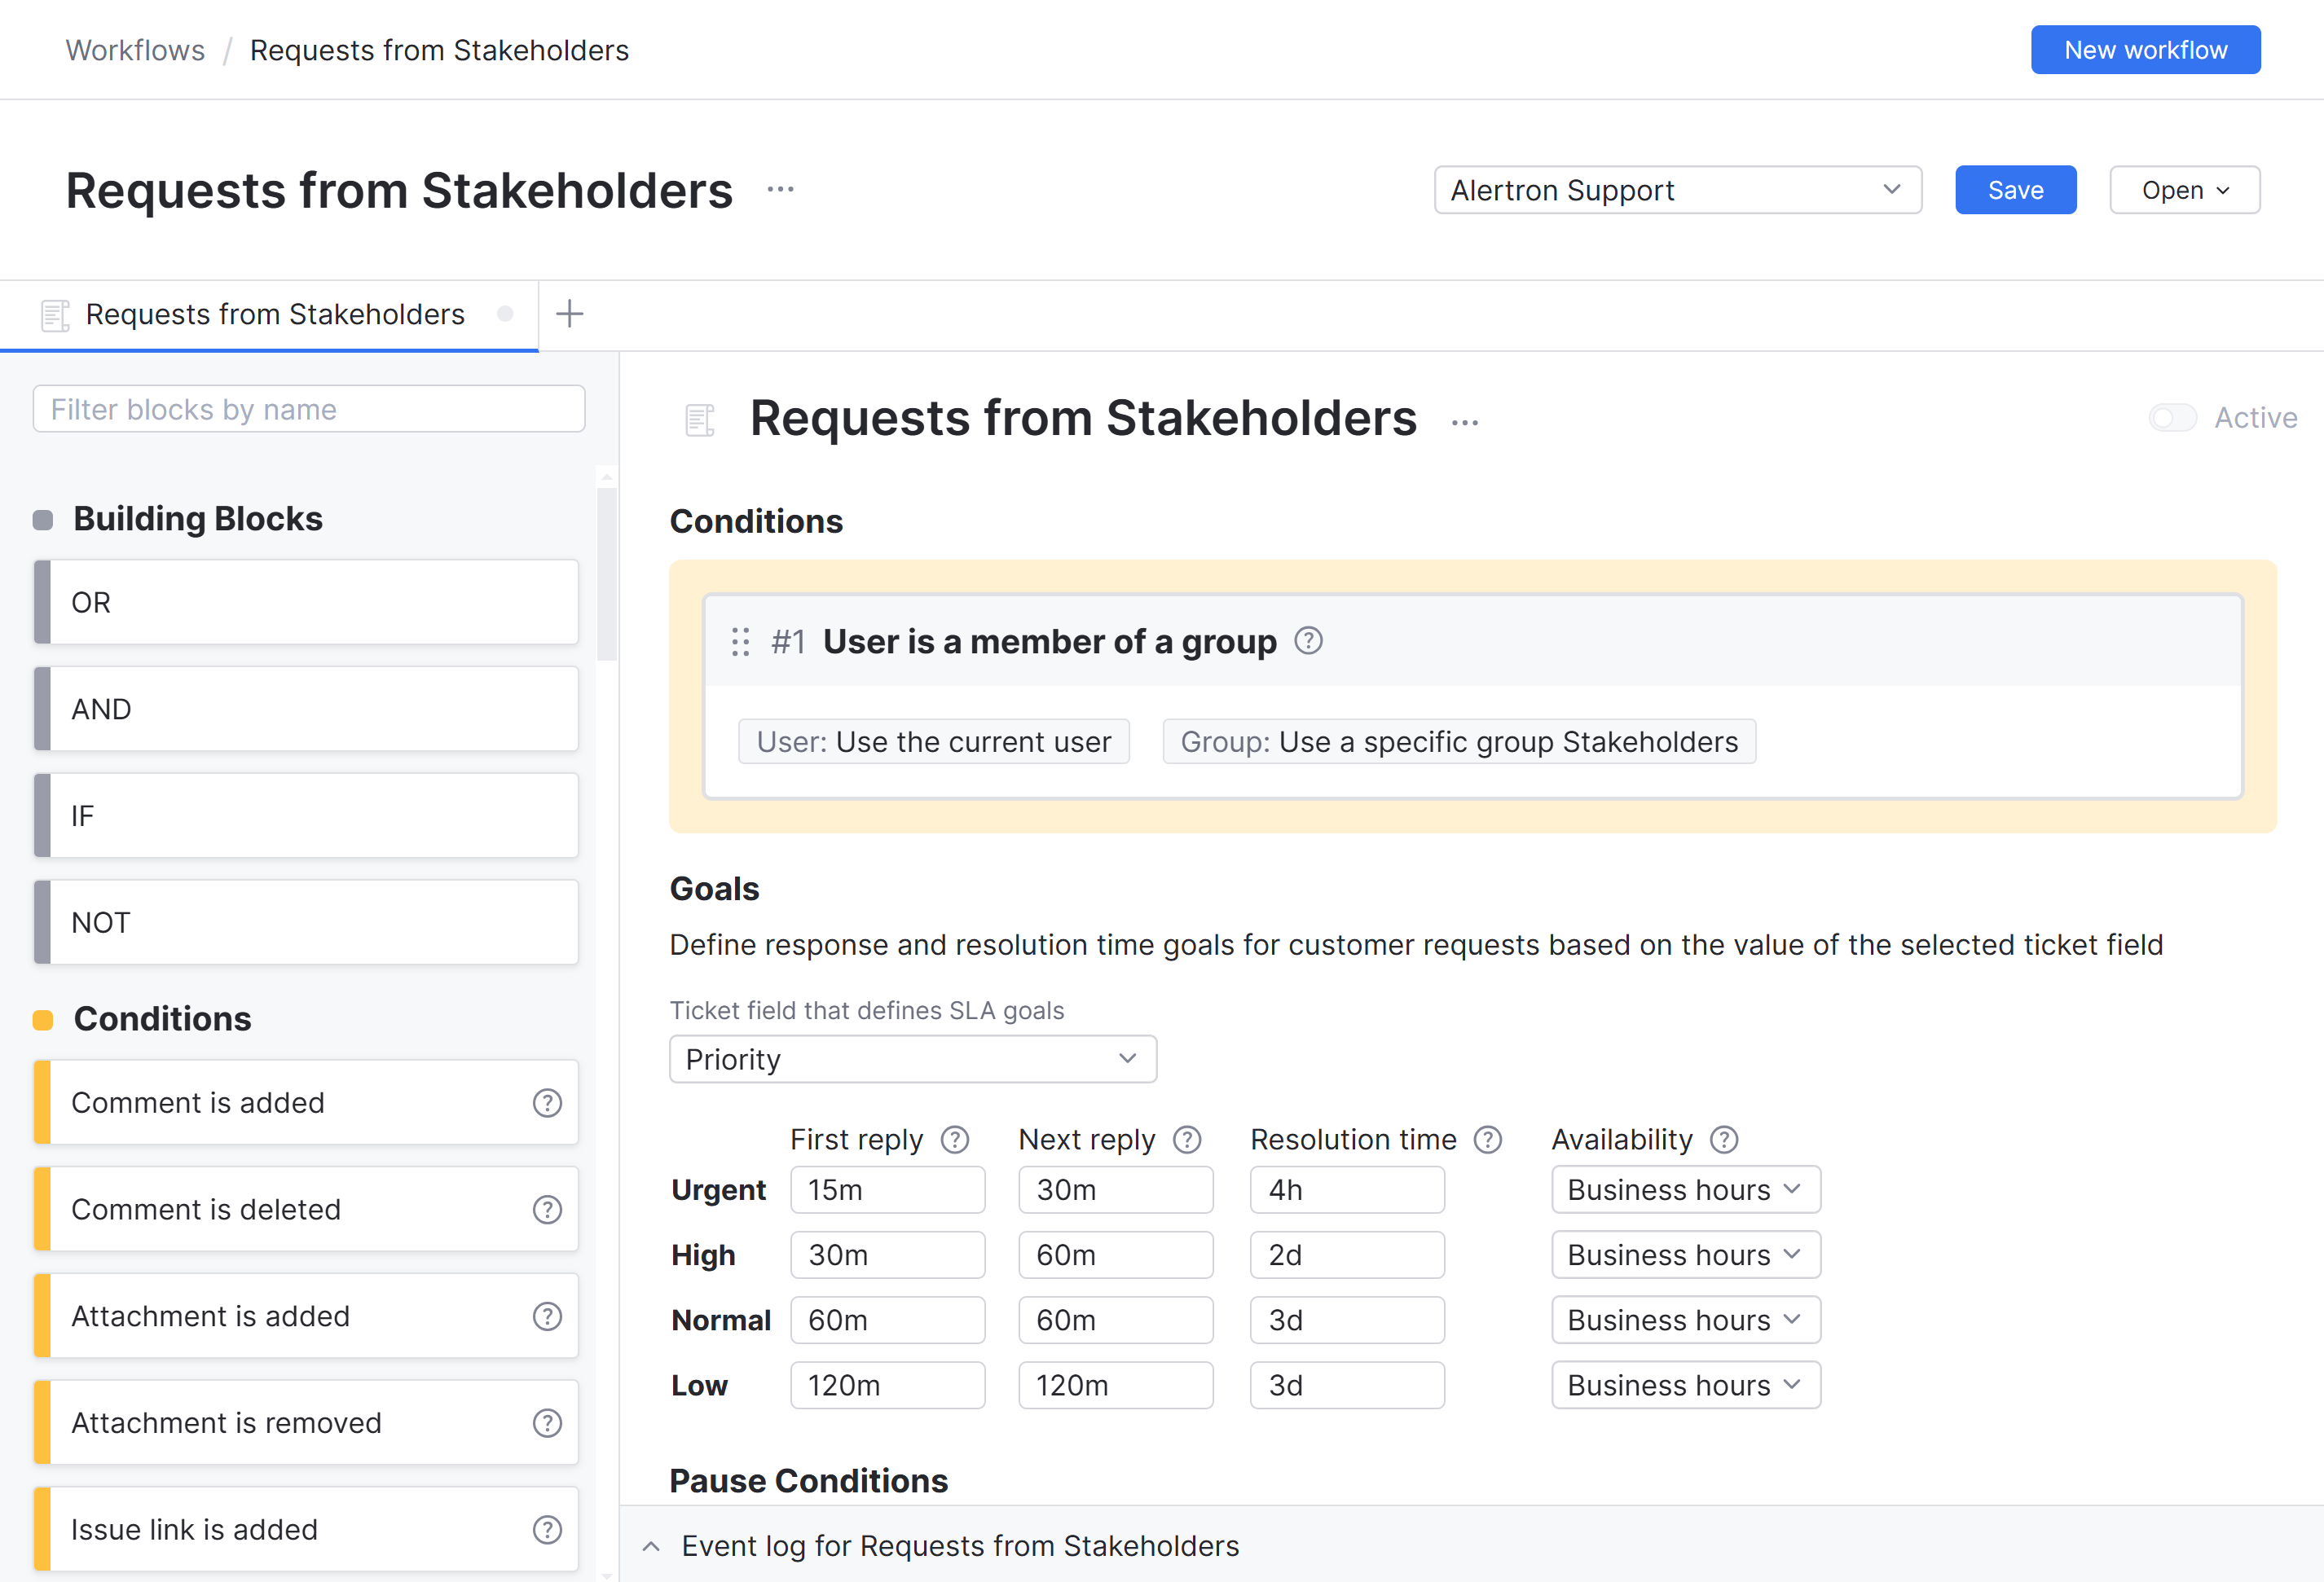2324x1582 pixels.
Task: Collapse the Event log panel
Action: coord(651,1545)
